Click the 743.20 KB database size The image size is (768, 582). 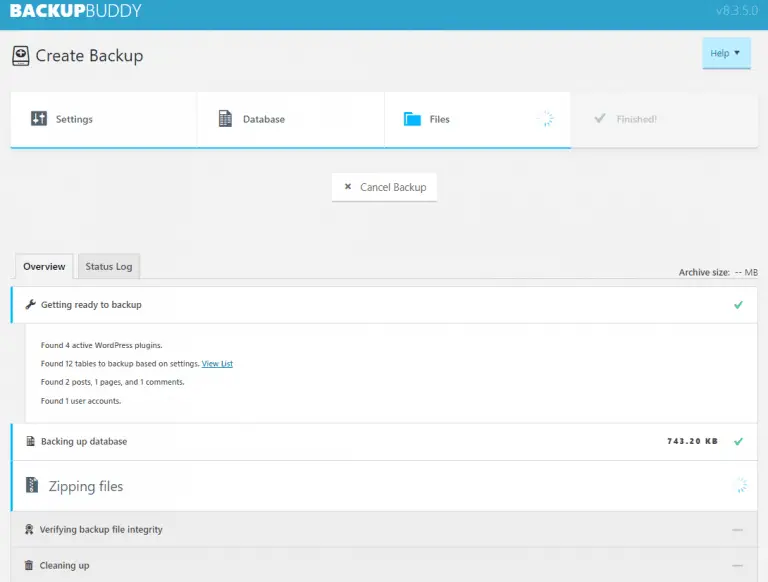692,441
